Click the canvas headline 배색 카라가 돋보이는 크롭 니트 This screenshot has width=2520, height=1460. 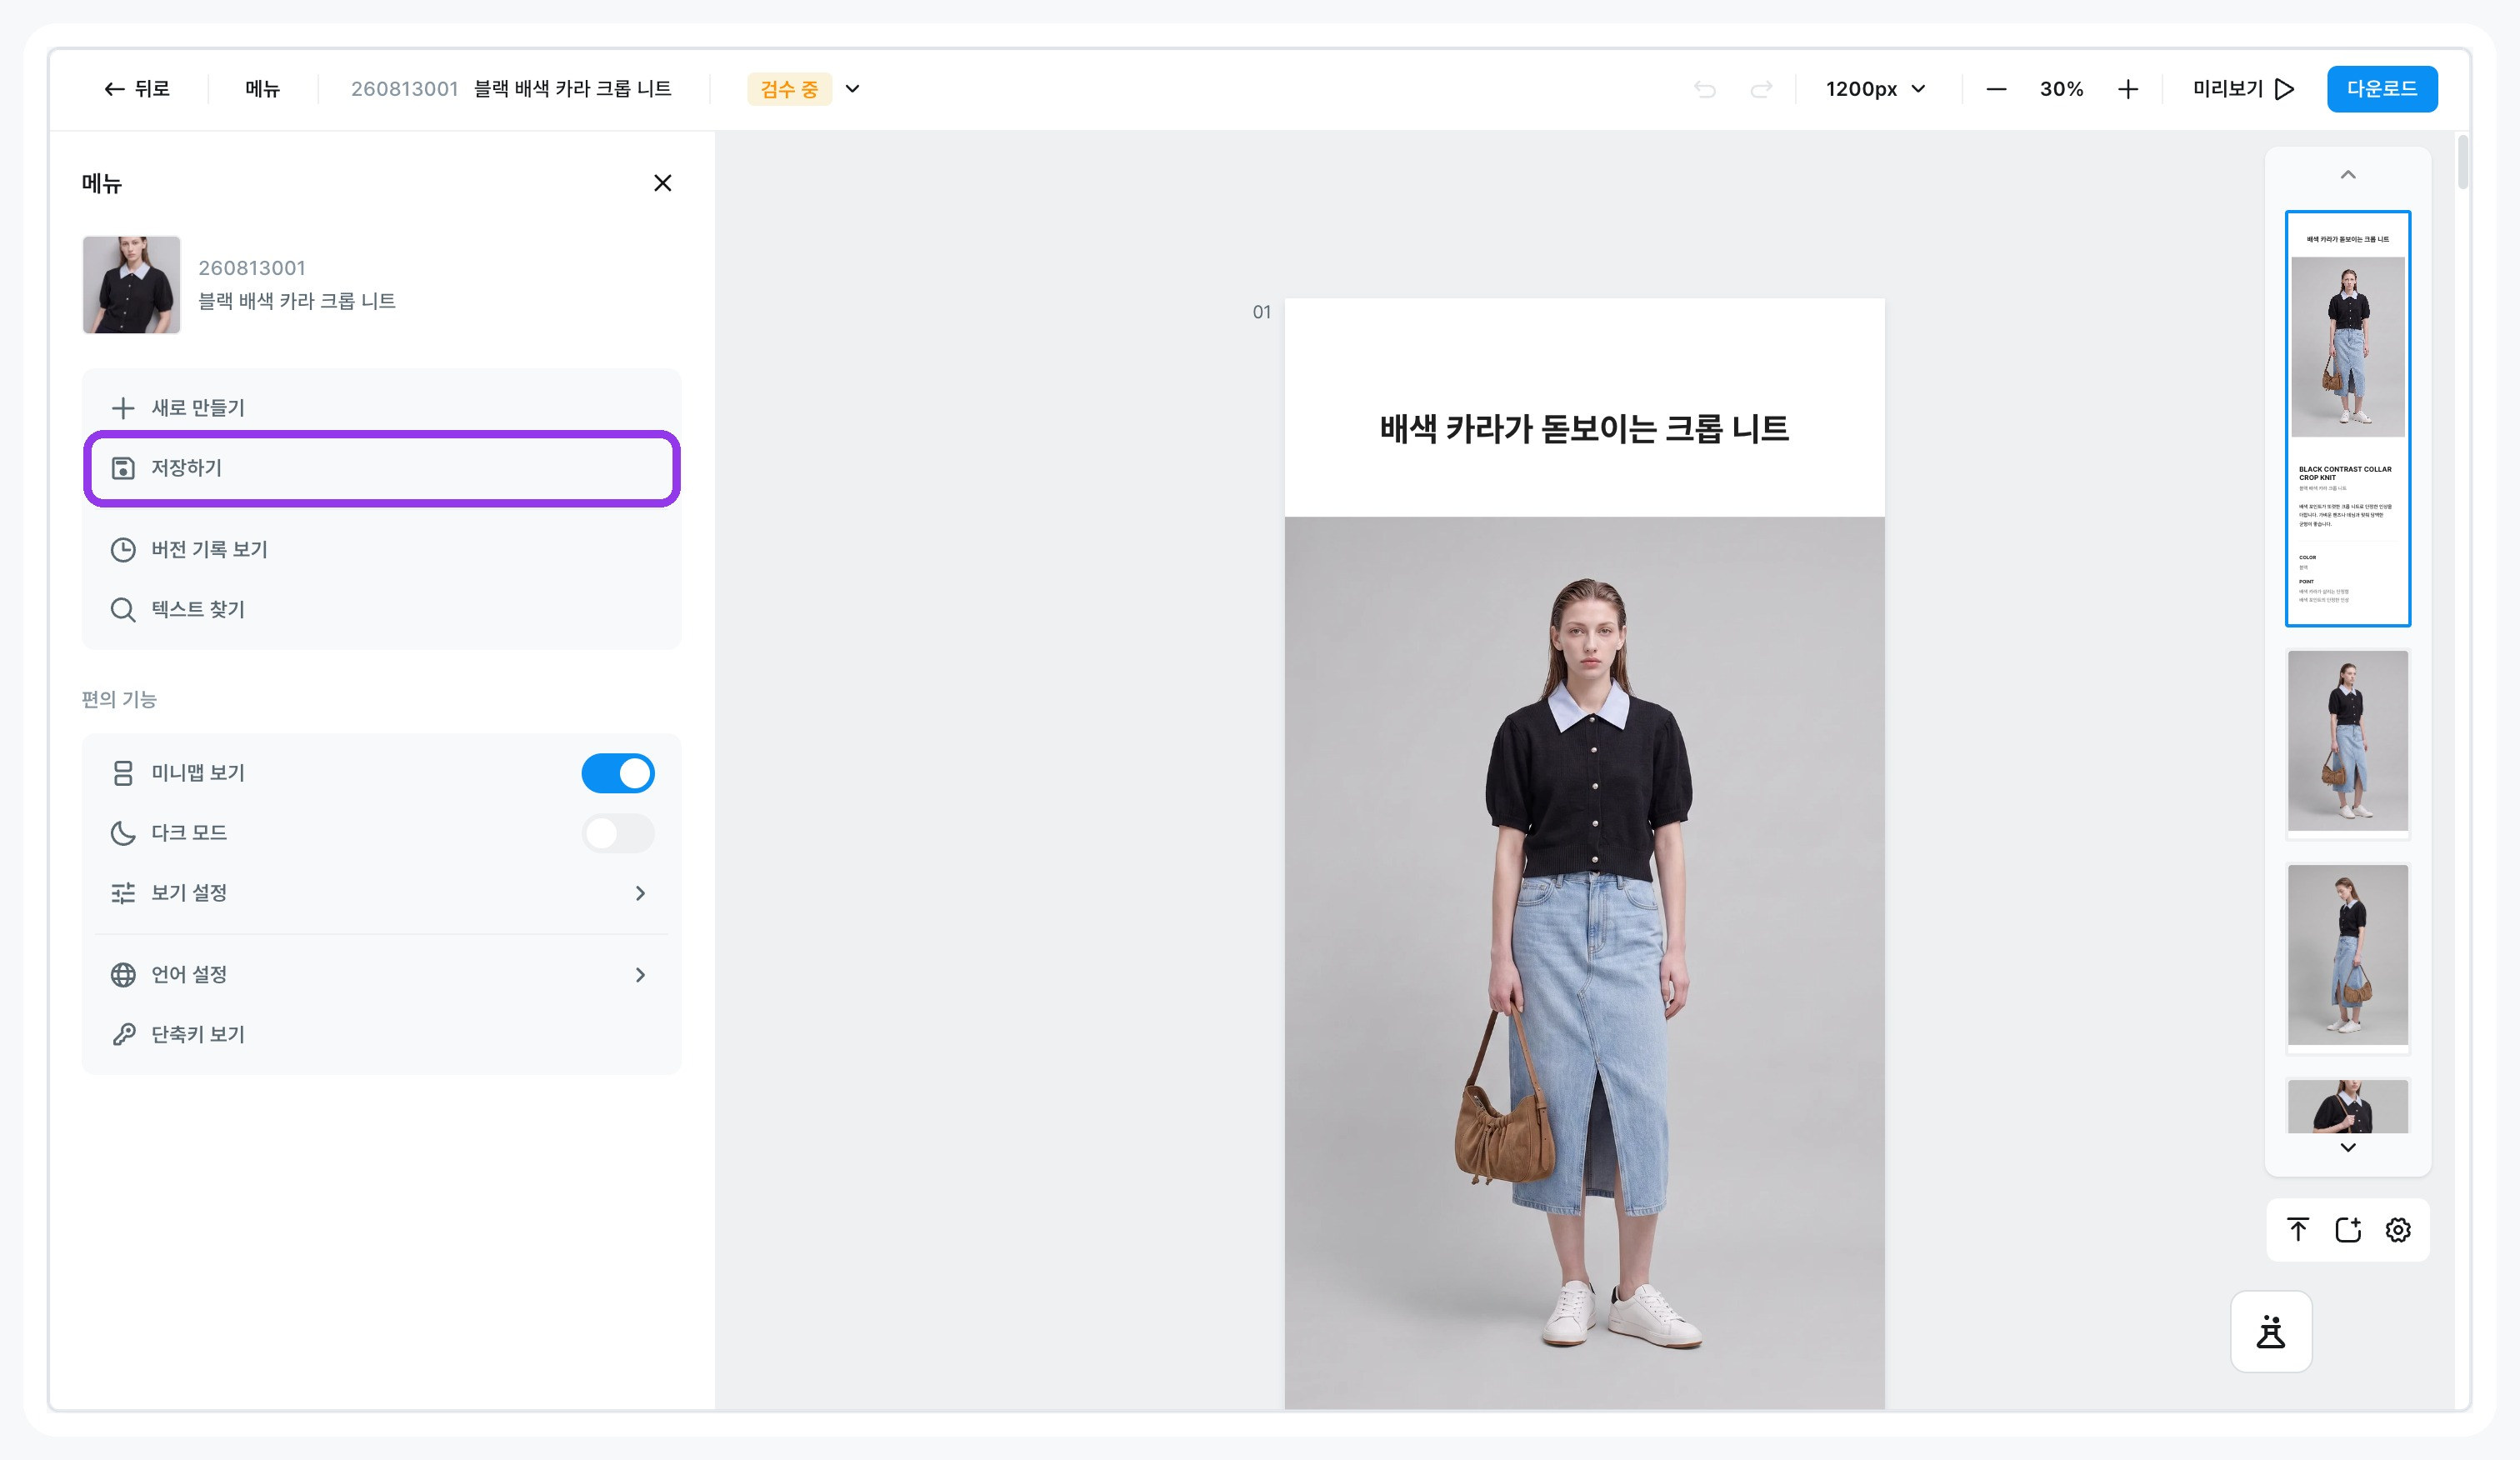click(1584, 429)
